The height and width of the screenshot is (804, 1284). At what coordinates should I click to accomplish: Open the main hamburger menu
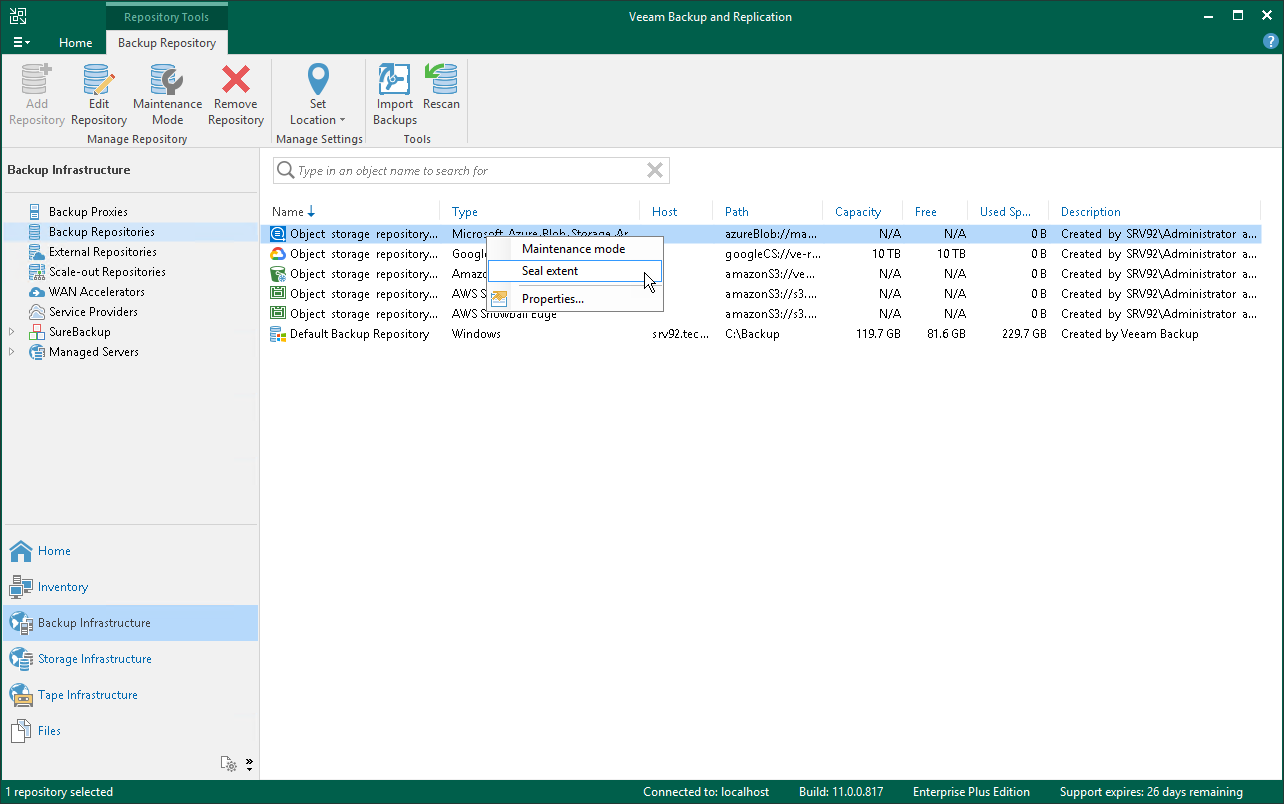[x=21, y=43]
